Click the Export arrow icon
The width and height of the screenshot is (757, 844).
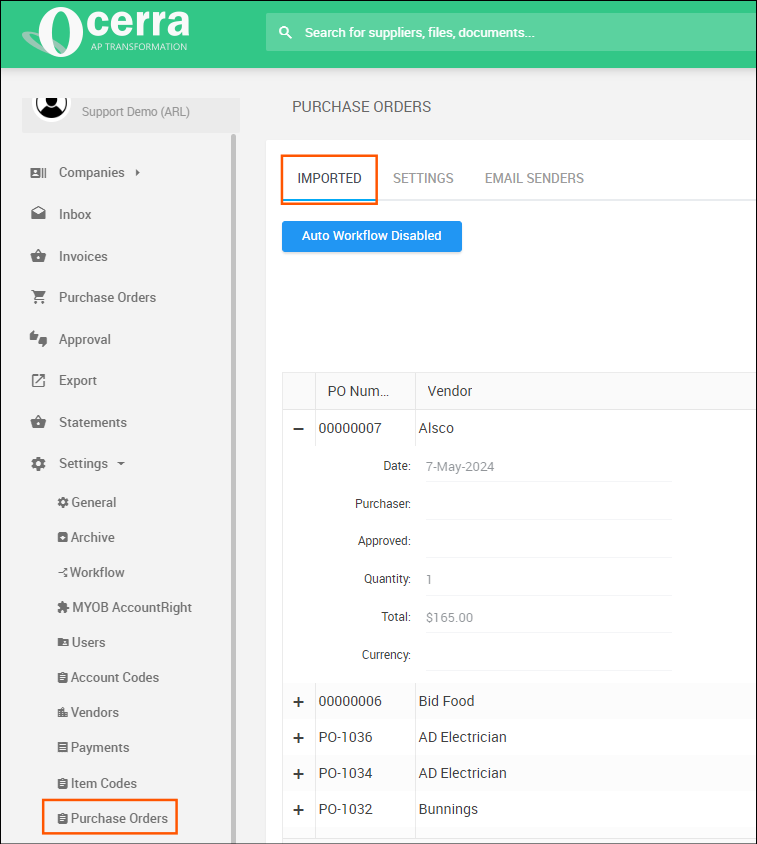point(38,381)
